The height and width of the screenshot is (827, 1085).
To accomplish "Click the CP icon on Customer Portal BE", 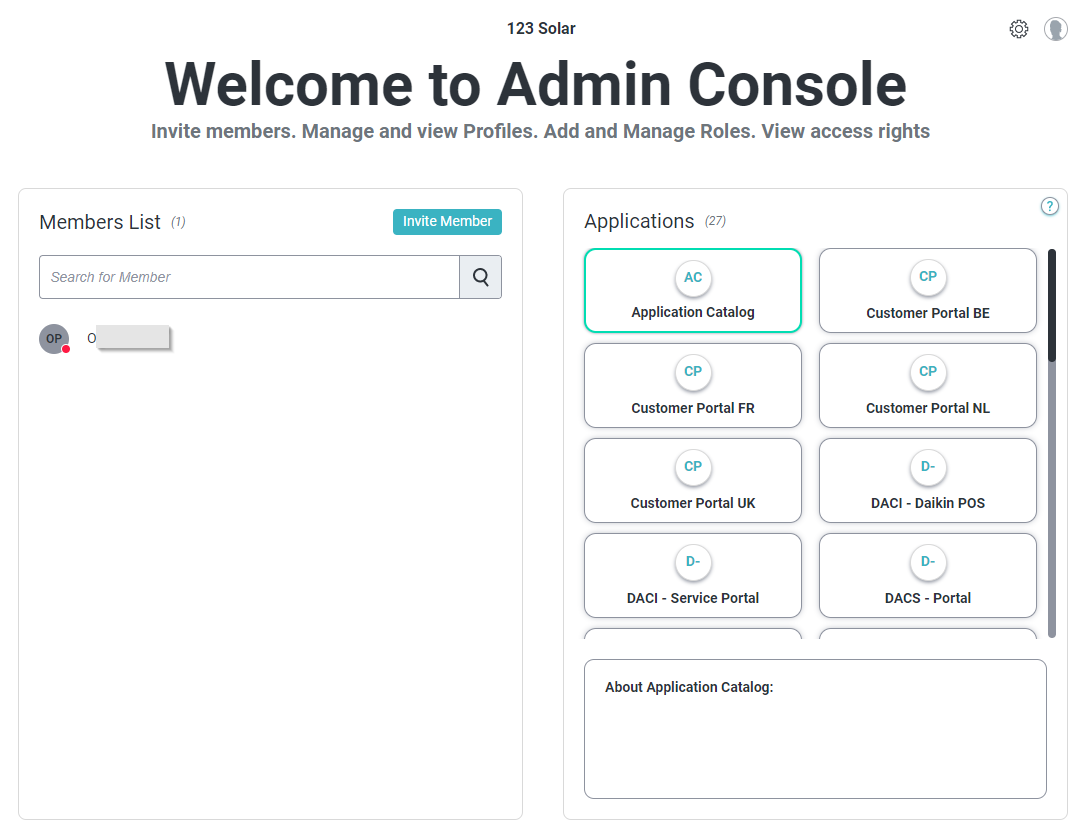I will point(927,277).
